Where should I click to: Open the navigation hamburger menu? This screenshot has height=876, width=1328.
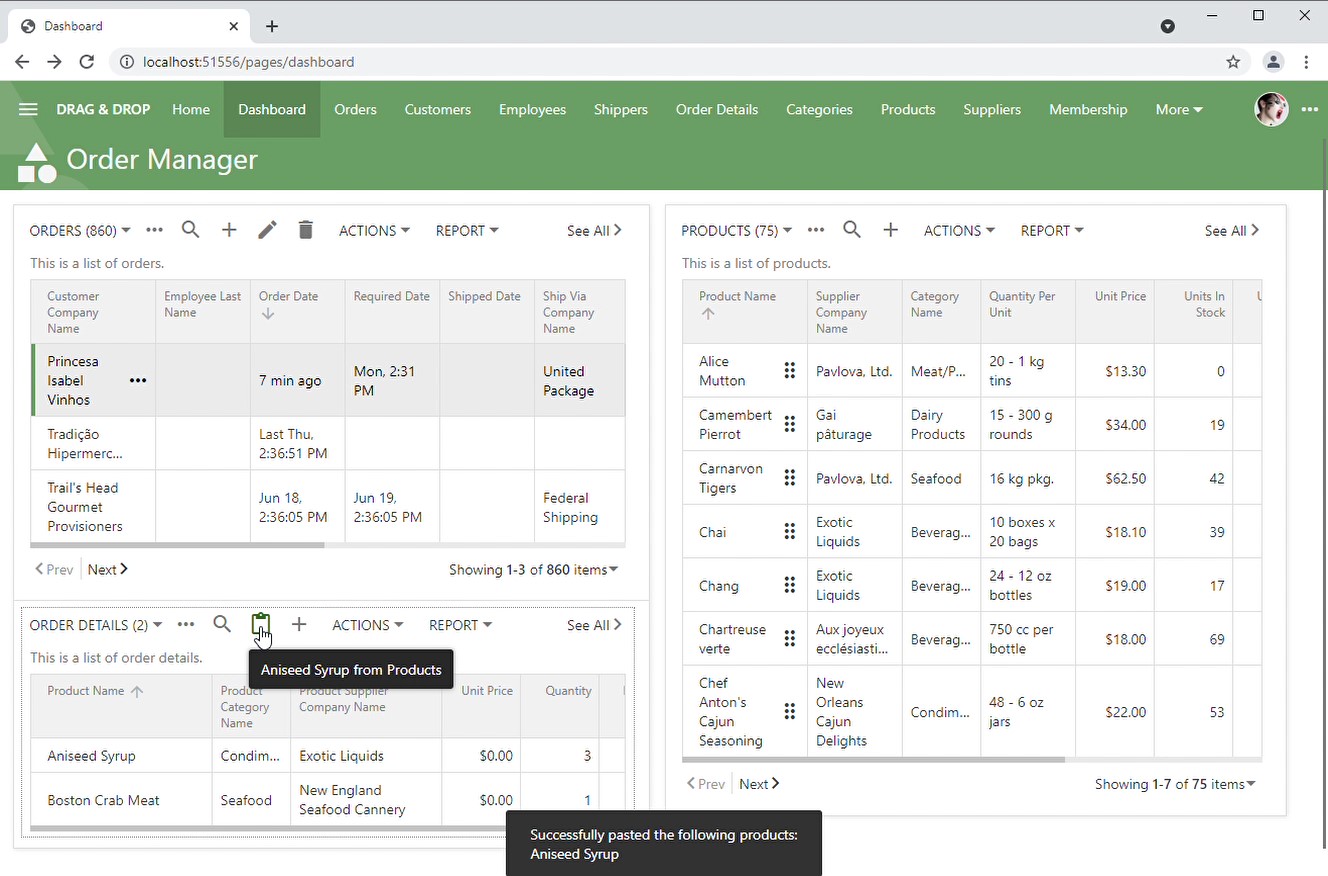pos(28,109)
